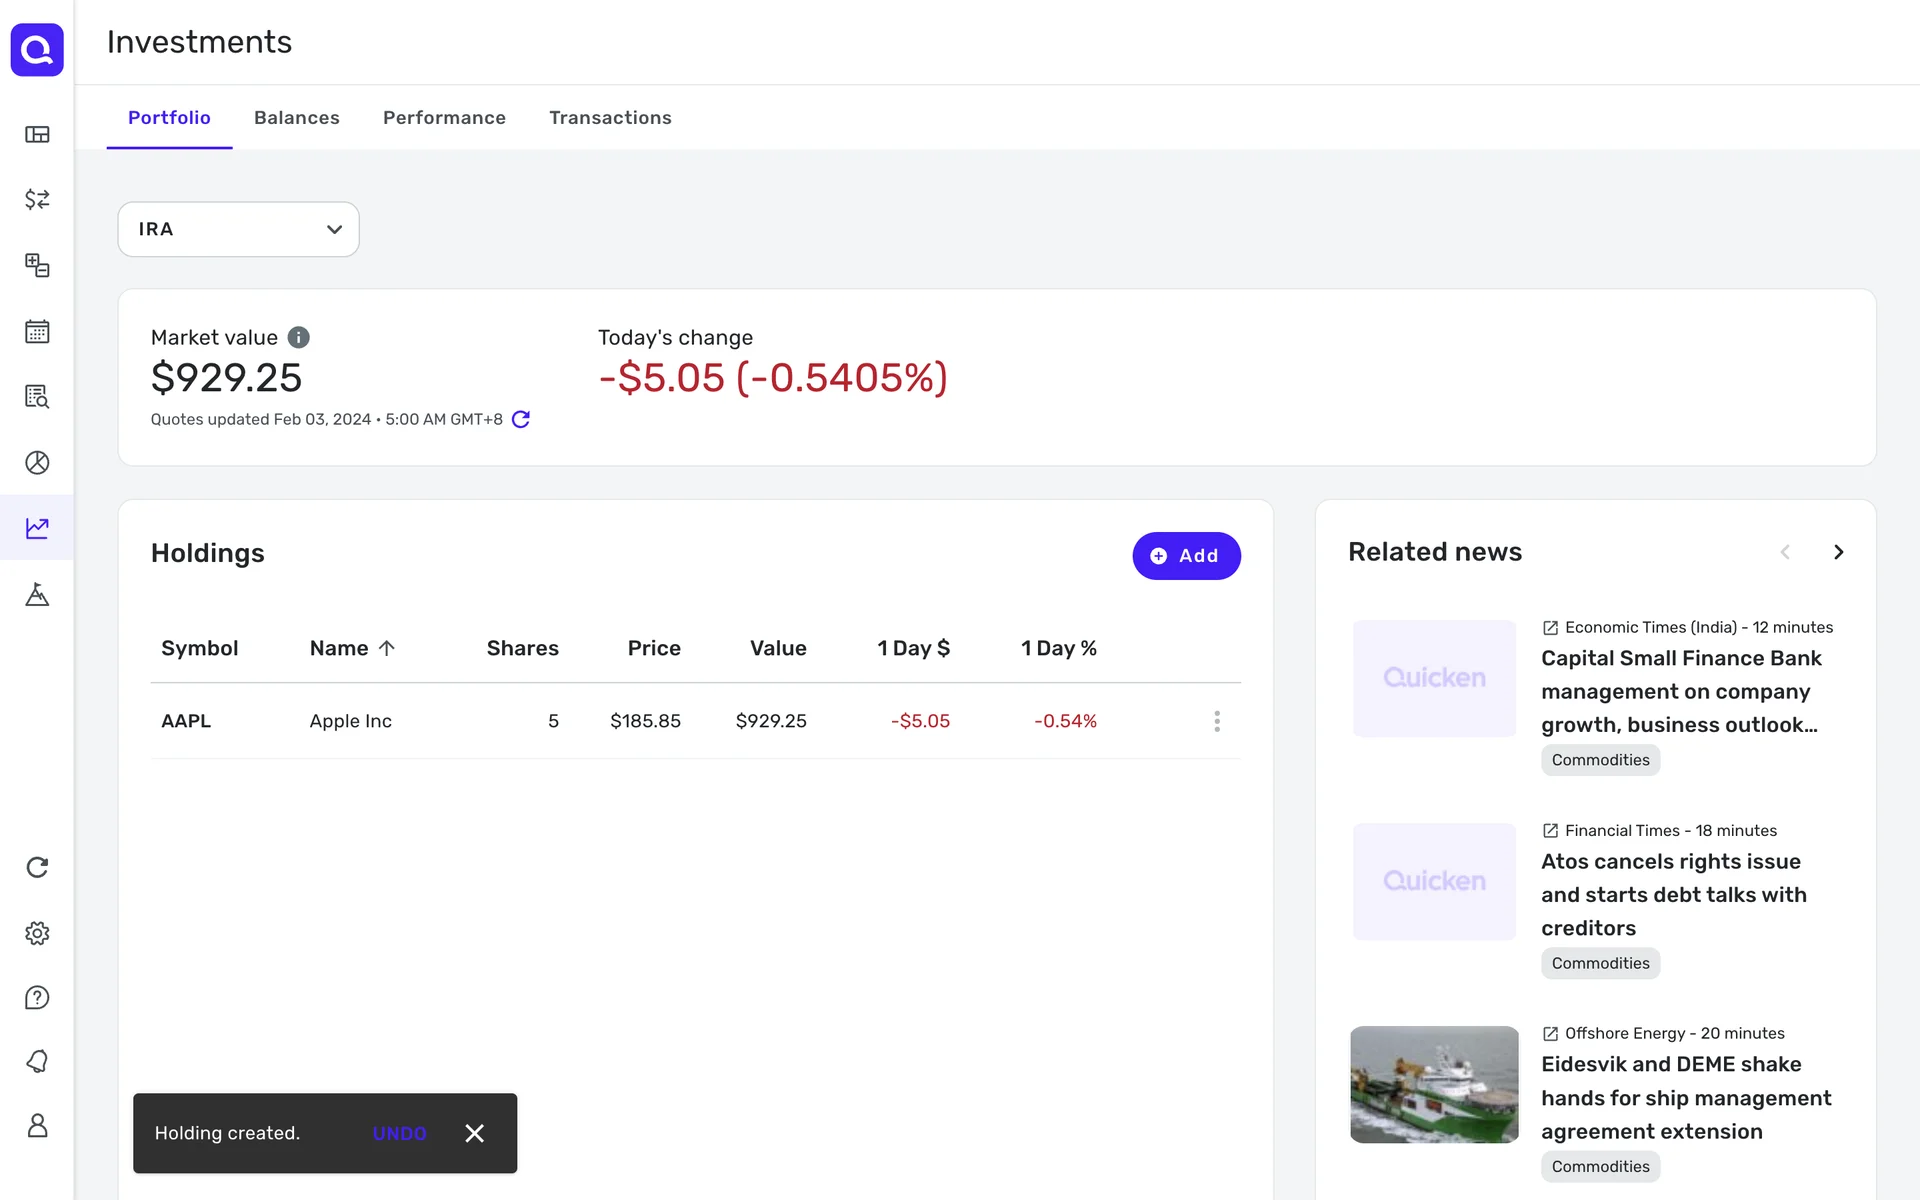Screen dimensions: 1920x1200
Task: Click UNDO in the Holding created toast
Action: [x=399, y=1133]
